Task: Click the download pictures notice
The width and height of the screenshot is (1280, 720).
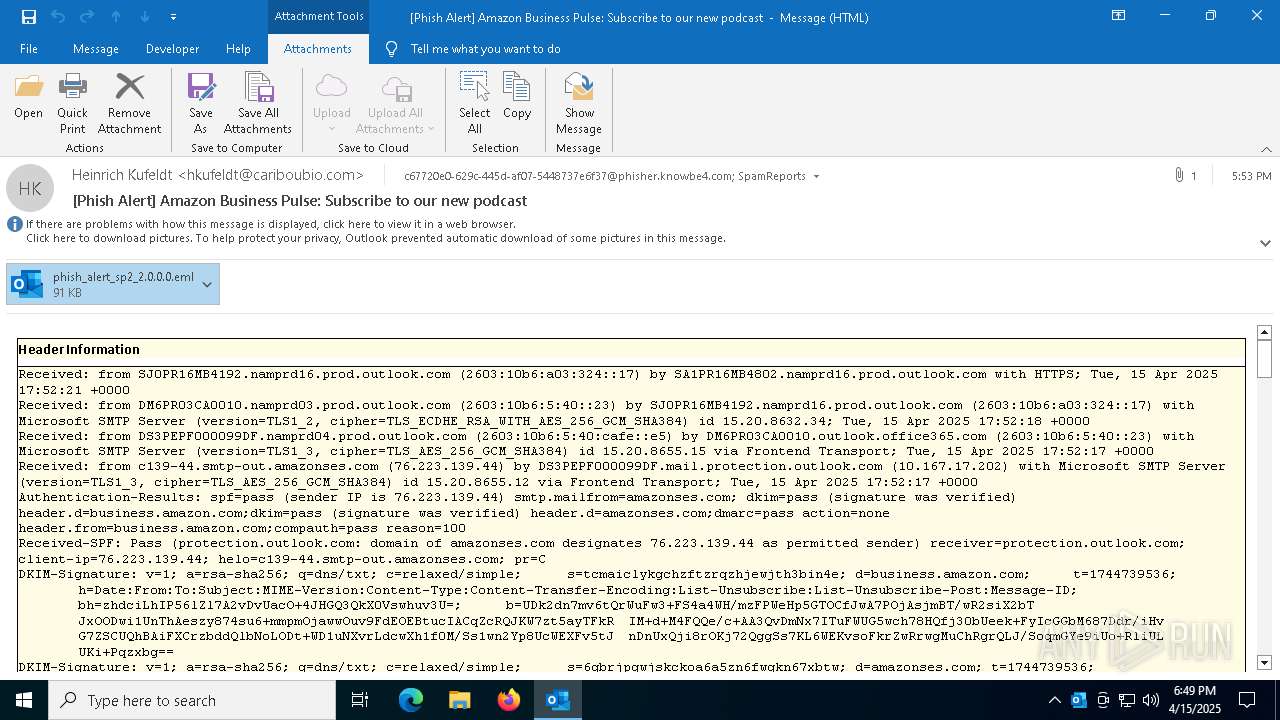Action: click(x=376, y=238)
